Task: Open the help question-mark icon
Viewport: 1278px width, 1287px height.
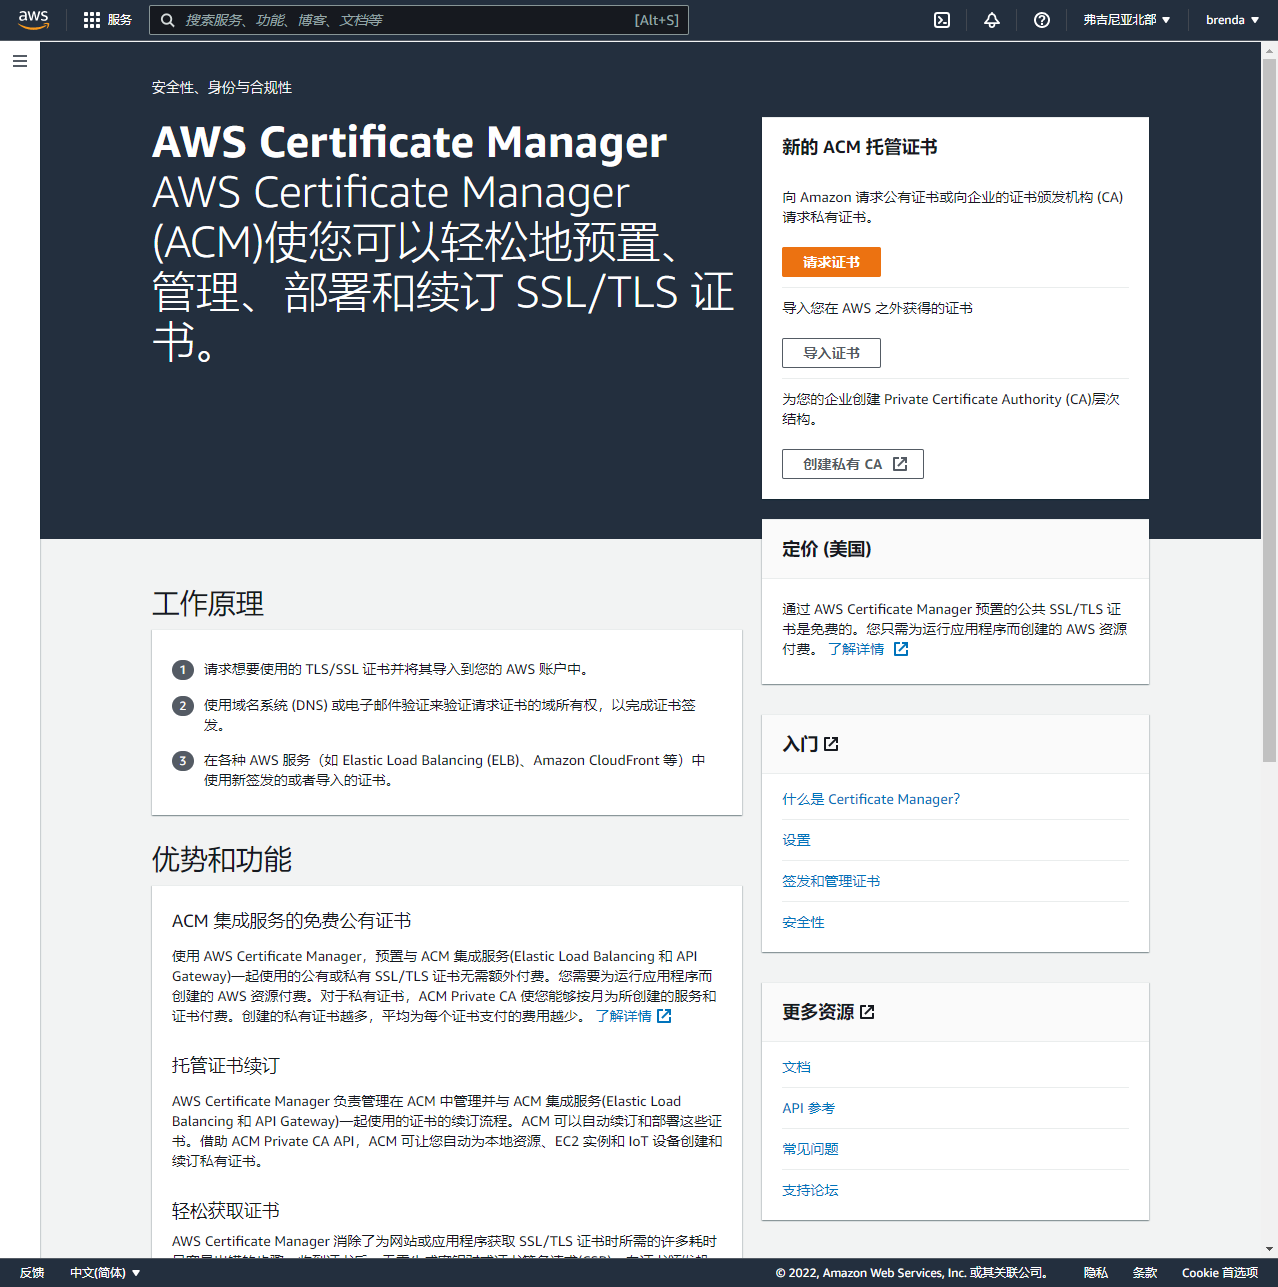Action: coord(1042,20)
